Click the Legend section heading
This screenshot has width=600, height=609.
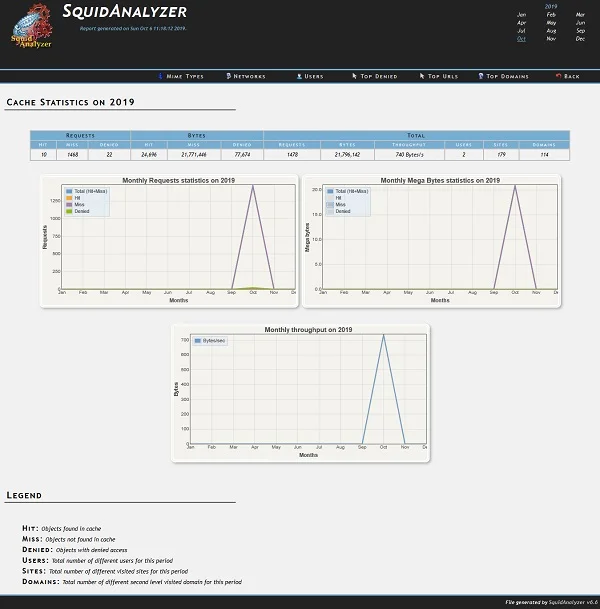[24, 495]
